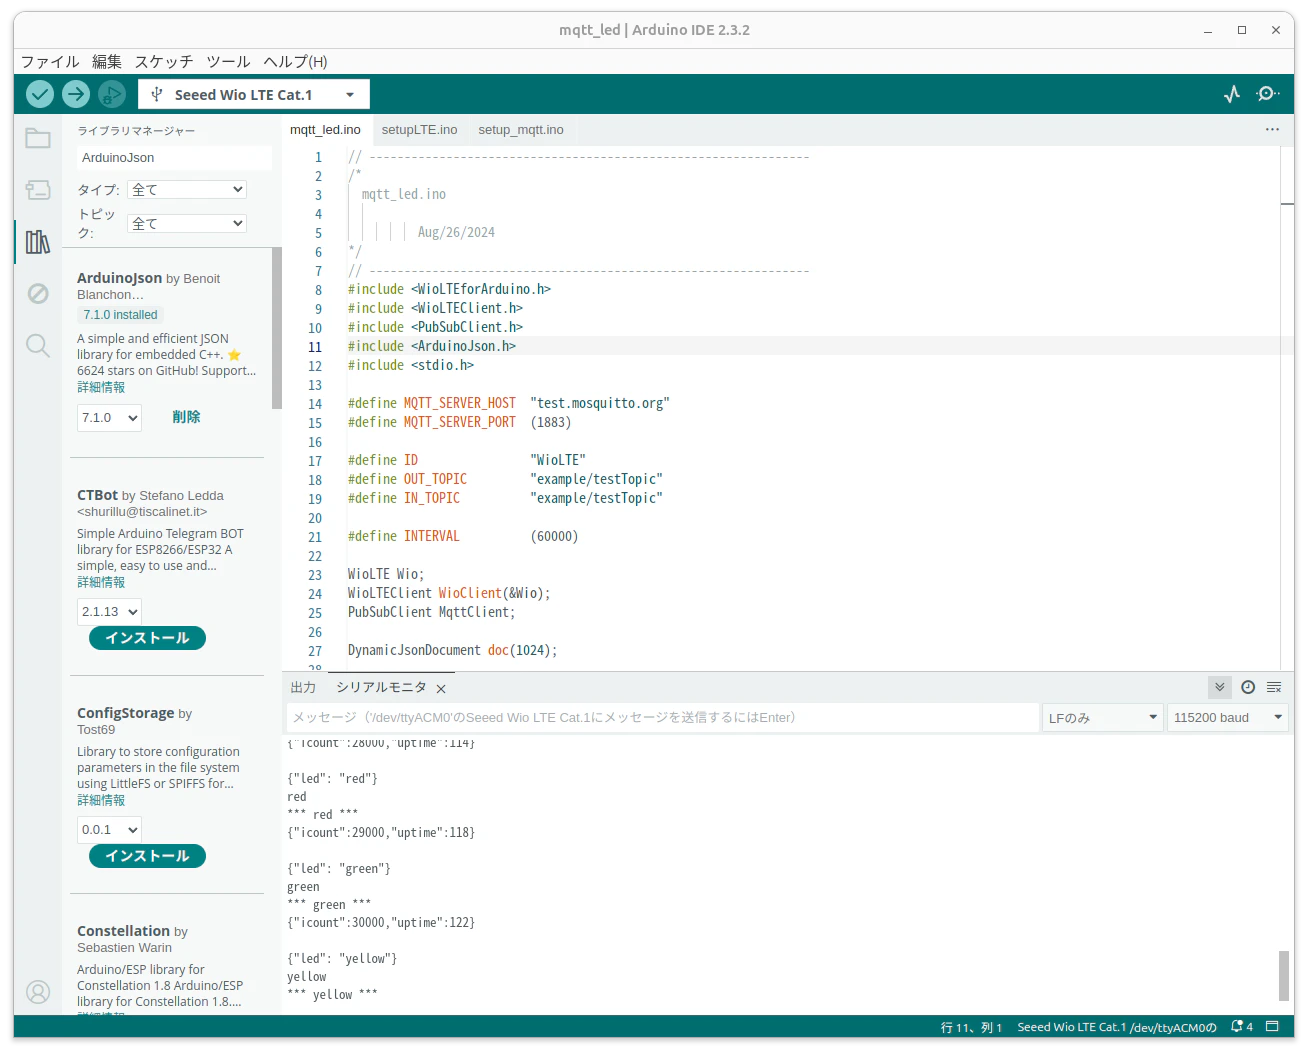Click the library search field

pos(174,158)
